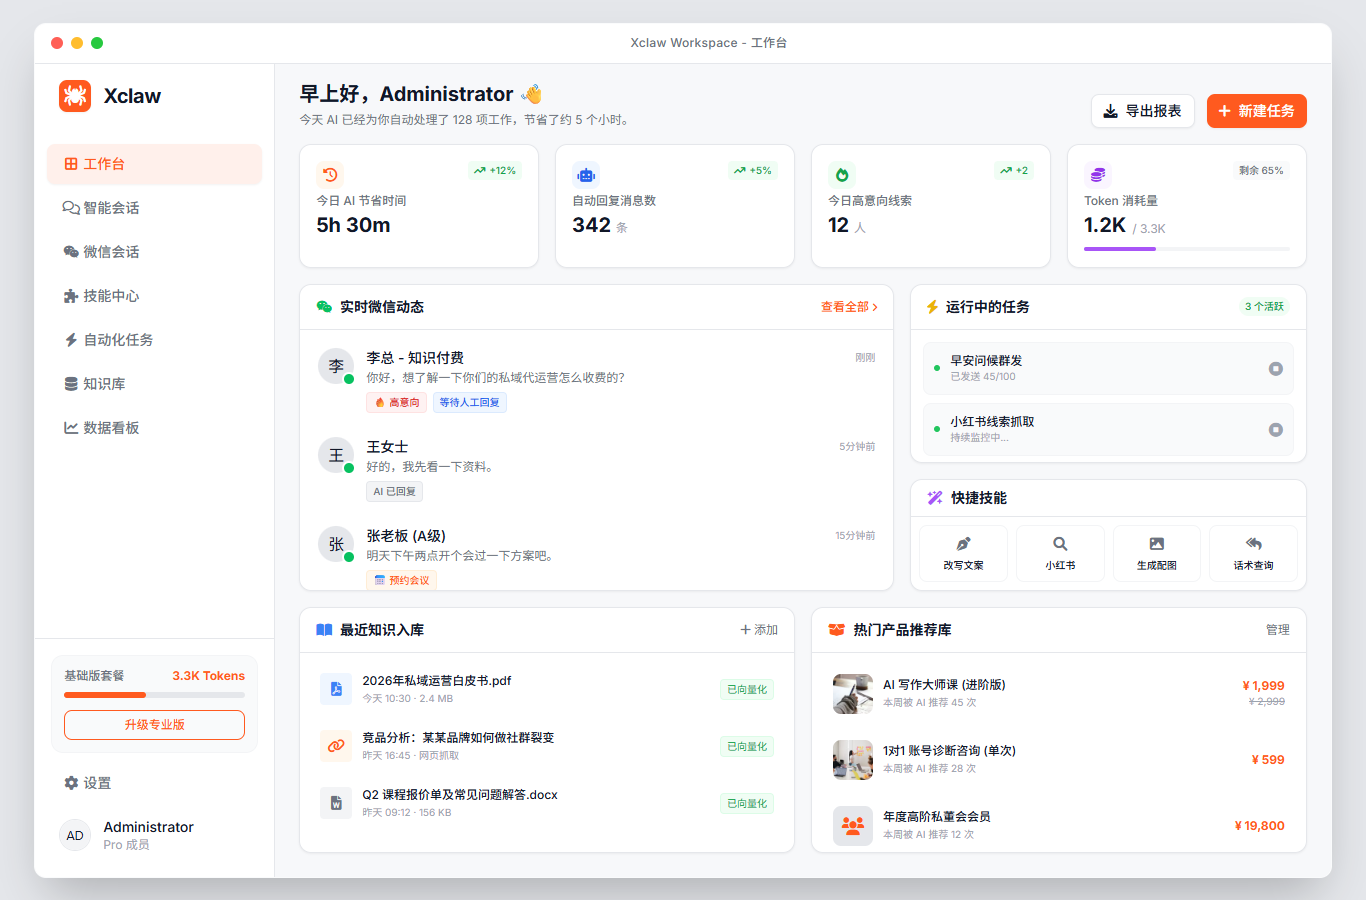Expand 查看全部 for 实时微信动态
Image resolution: width=1366 pixels, height=900 pixels.
pos(850,307)
